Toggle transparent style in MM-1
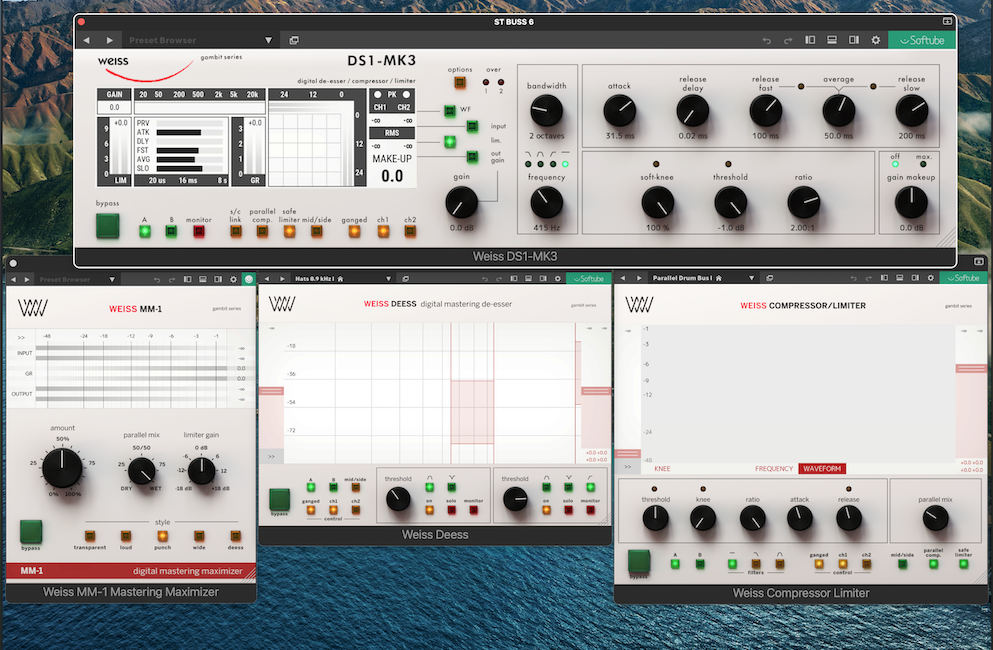Viewport: 993px width, 650px height. coord(90,536)
